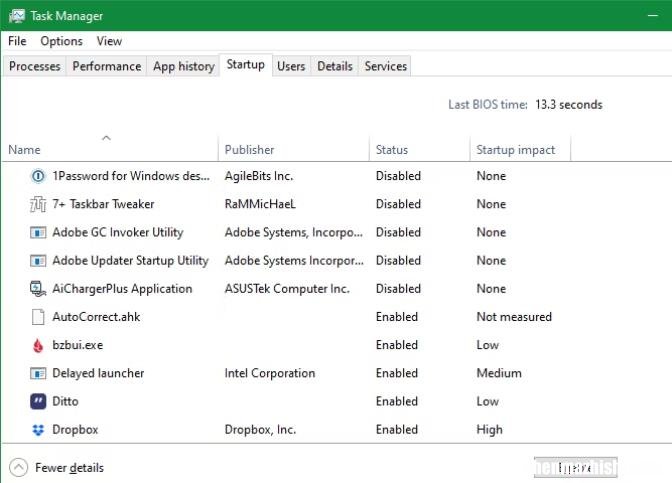Select the Adobe Updater Startup Utility name

point(130,261)
